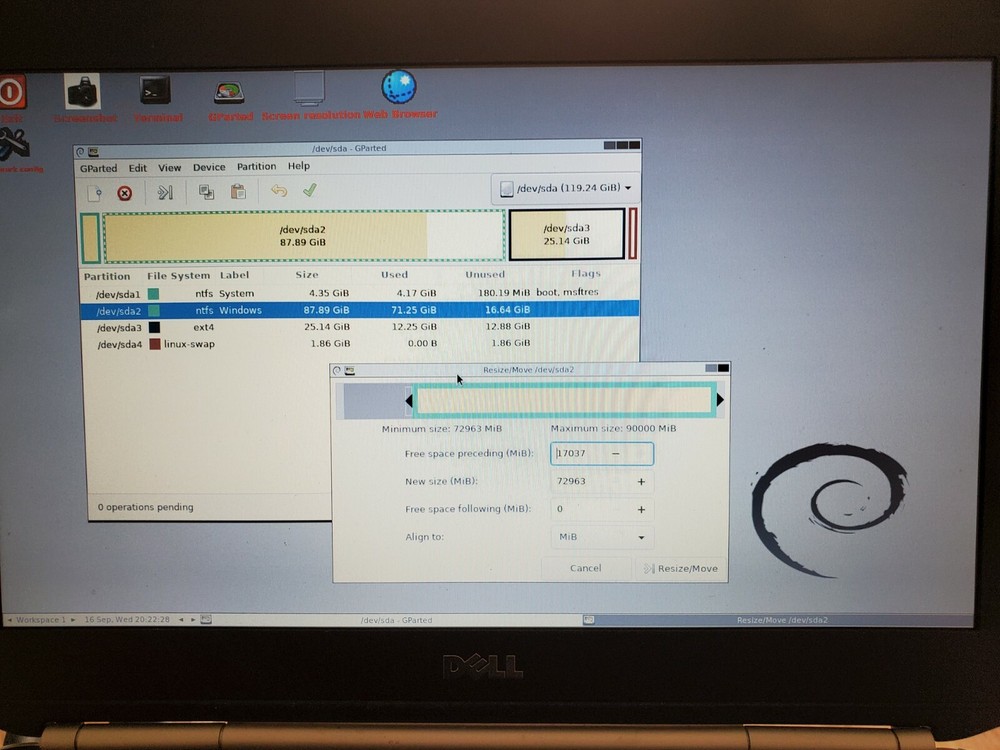Click the '0 operations pending' status text
This screenshot has width=1000, height=750.
(x=145, y=508)
